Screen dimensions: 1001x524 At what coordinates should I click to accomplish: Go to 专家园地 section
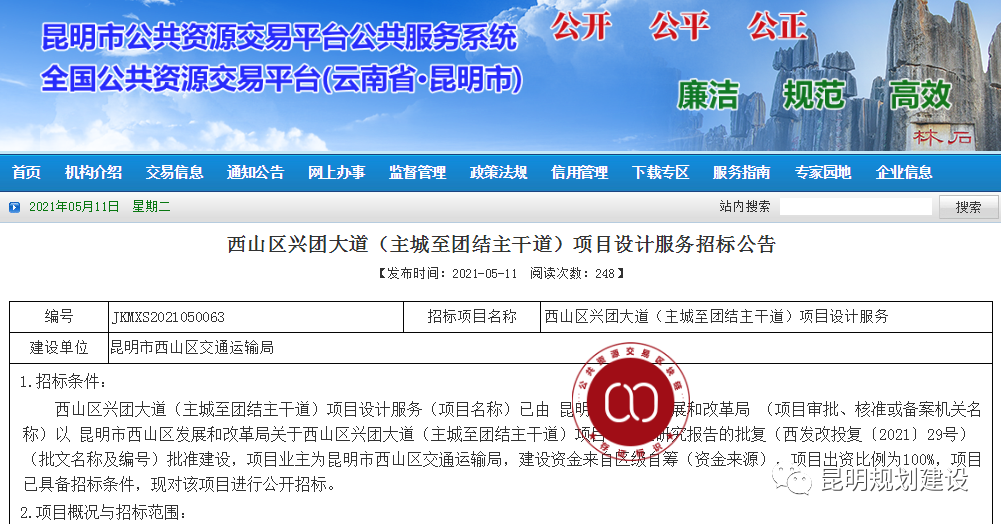click(823, 172)
